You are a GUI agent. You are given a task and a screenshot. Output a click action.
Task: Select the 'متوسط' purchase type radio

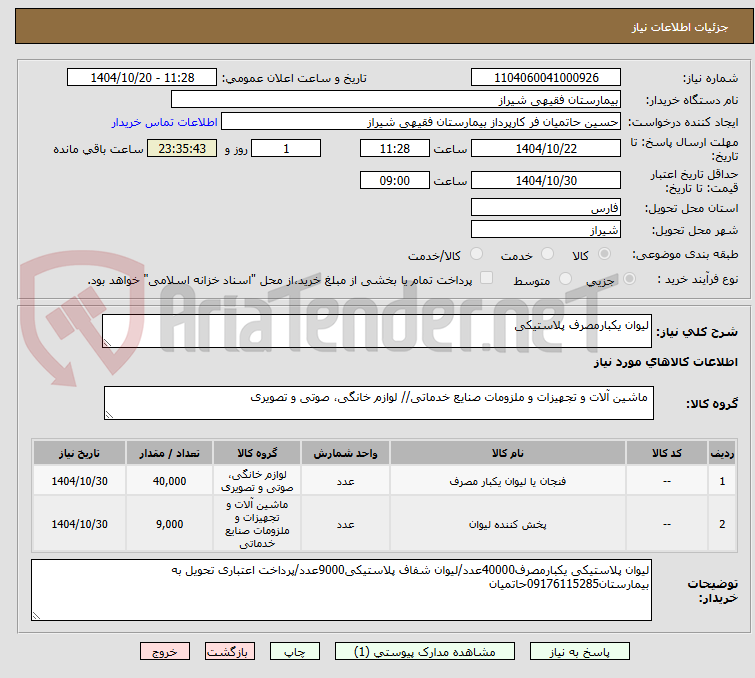coord(565,279)
